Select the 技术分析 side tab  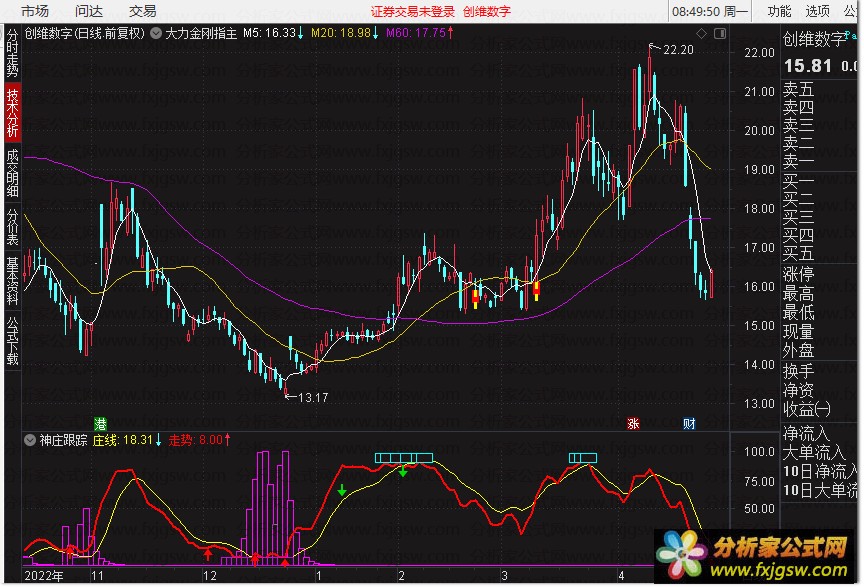(12, 112)
